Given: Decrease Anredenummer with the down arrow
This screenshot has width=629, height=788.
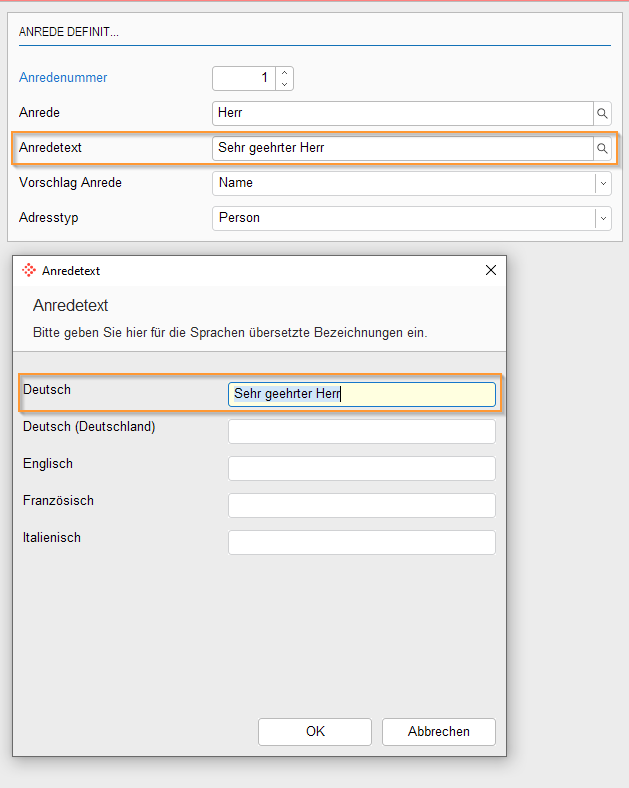Looking at the screenshot, I should (285, 84).
